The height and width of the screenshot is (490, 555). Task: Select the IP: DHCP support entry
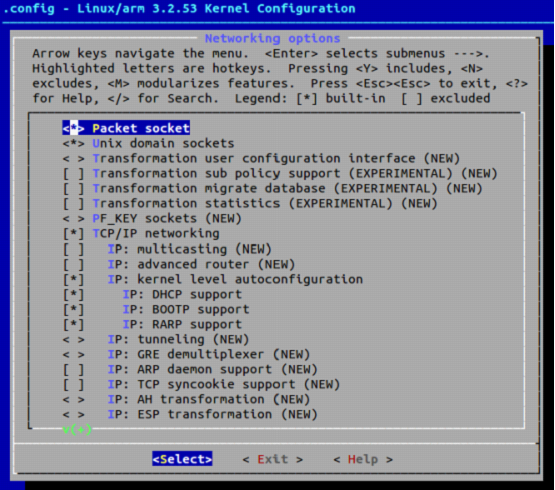pyautogui.click(x=182, y=295)
